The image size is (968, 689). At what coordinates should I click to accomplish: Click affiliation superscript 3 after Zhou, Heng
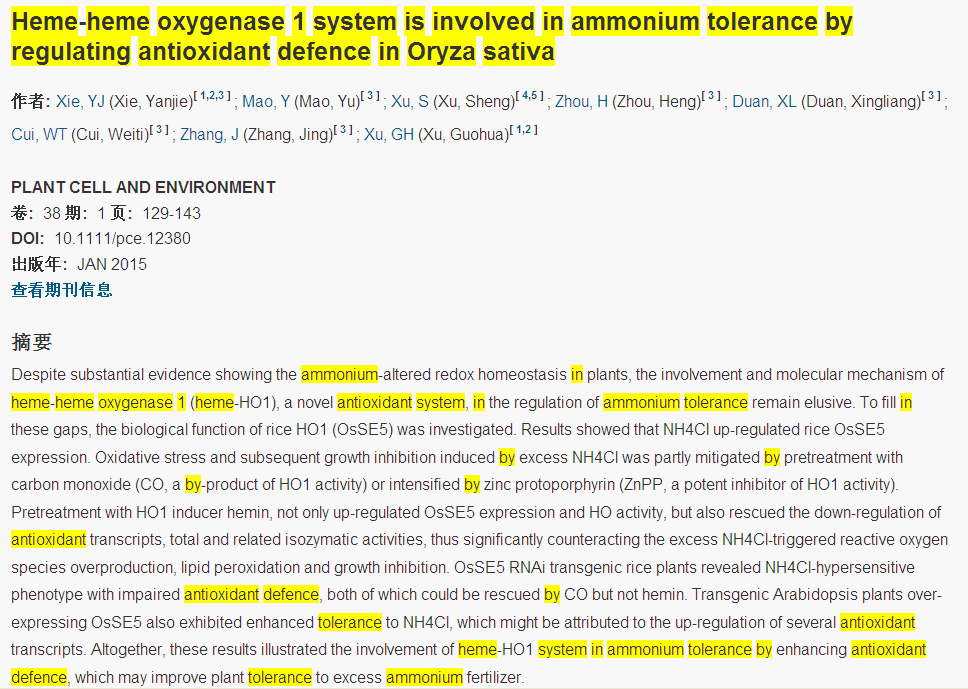[x=712, y=96]
